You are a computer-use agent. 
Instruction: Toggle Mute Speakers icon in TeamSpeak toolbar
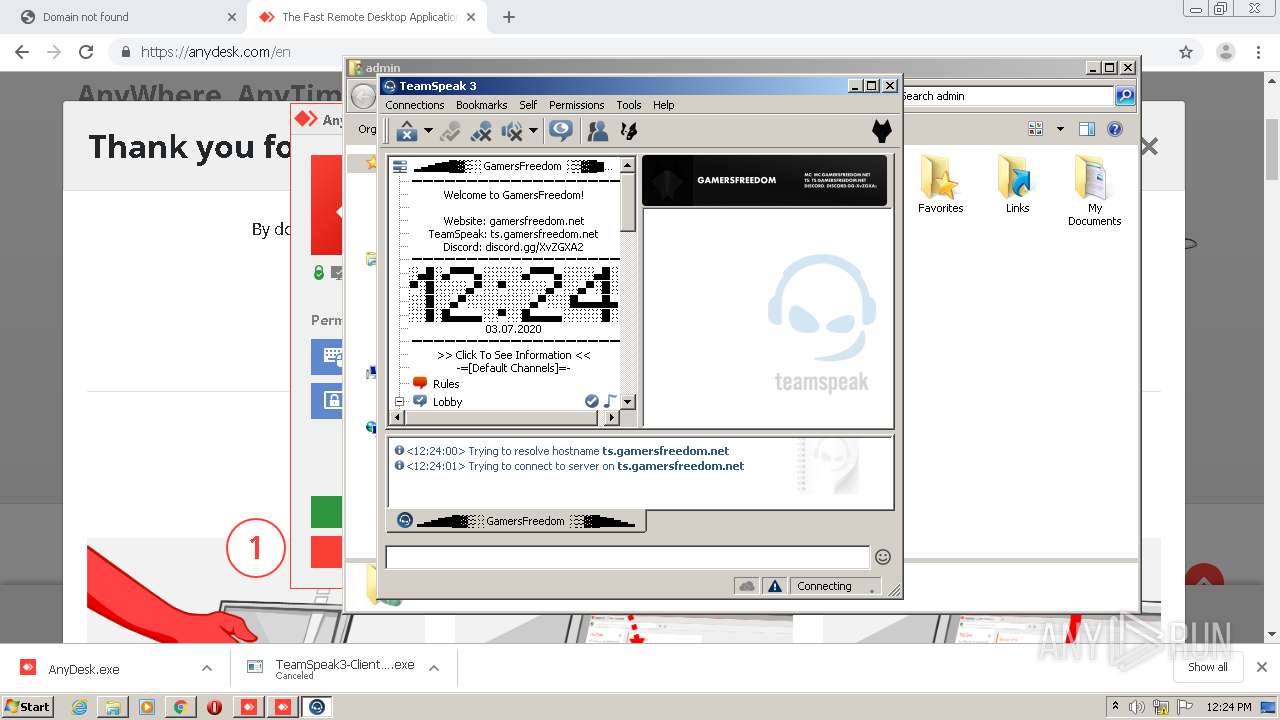[512, 131]
